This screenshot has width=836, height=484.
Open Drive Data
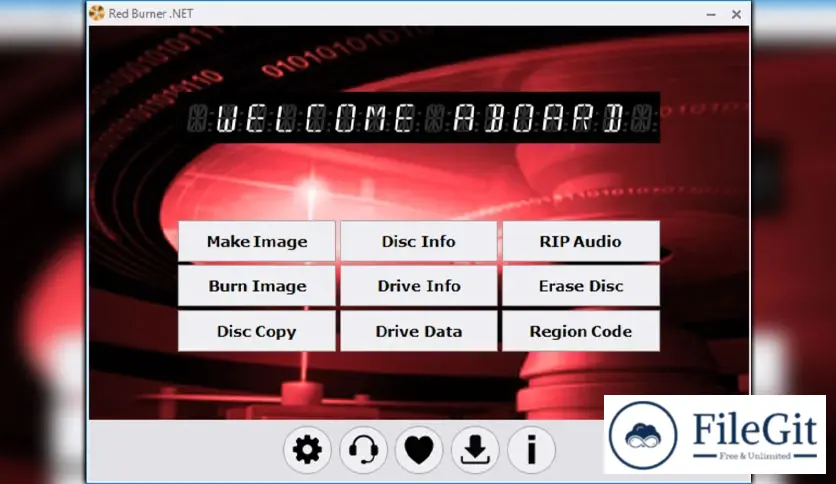[x=419, y=332]
